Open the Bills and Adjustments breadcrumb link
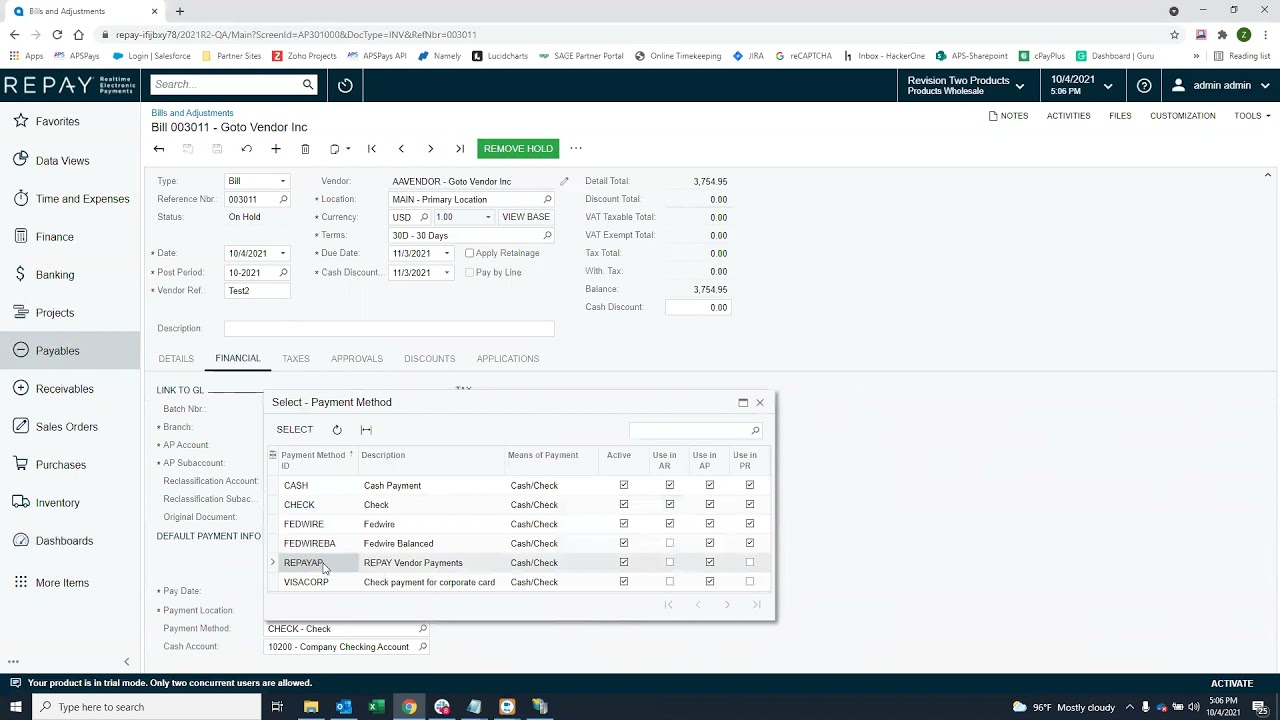Viewport: 1280px width, 720px height. [193, 113]
